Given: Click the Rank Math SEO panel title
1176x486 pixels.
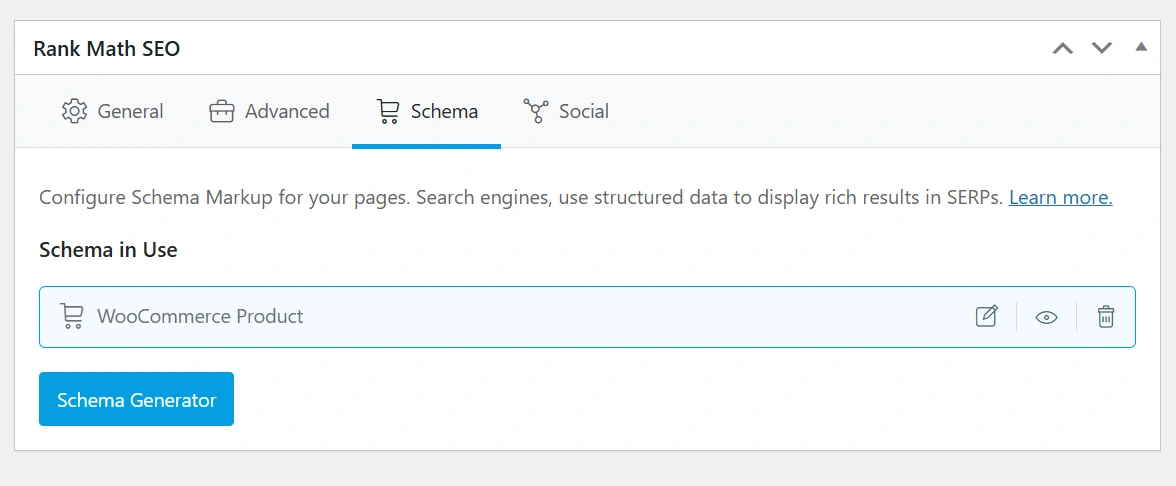Looking at the screenshot, I should (107, 48).
